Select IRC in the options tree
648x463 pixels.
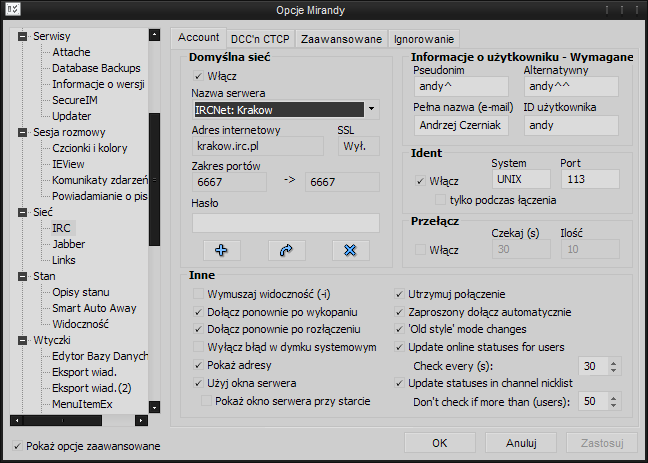click(x=62, y=228)
